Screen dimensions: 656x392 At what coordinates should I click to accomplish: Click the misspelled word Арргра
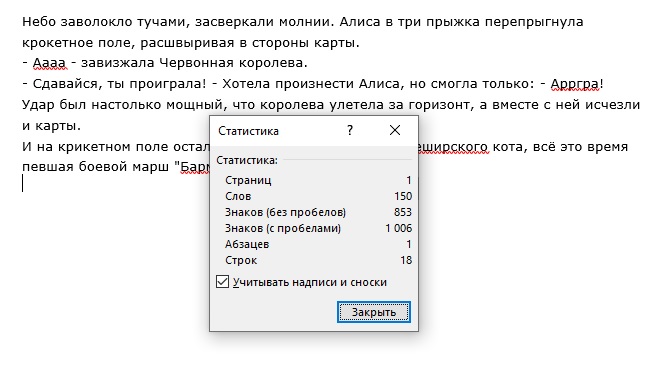[574, 84]
